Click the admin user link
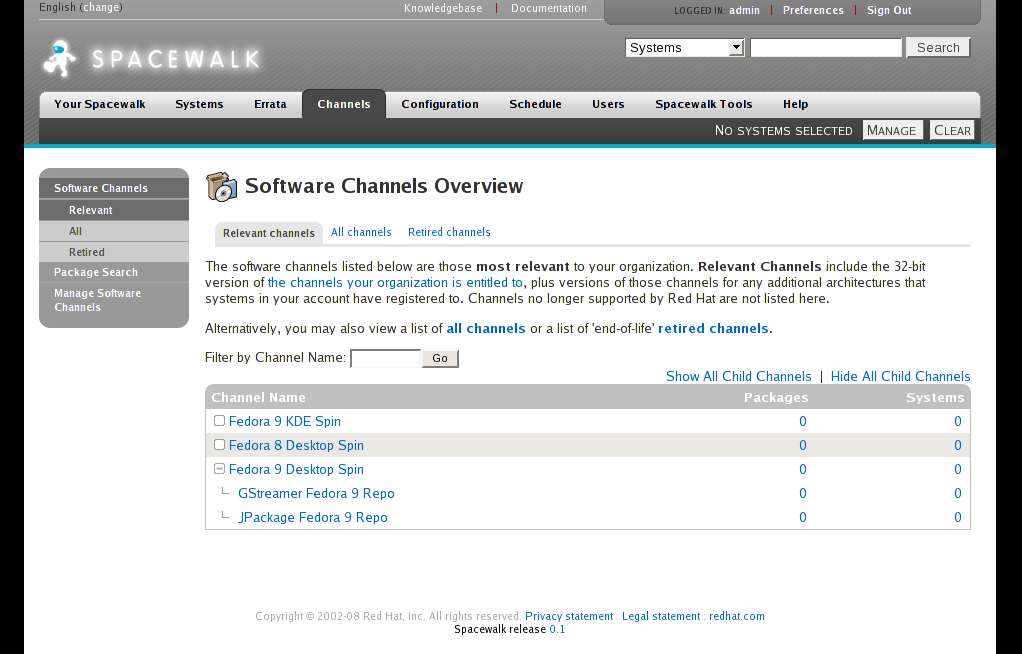Screen dimensions: 1022x654 744,10
